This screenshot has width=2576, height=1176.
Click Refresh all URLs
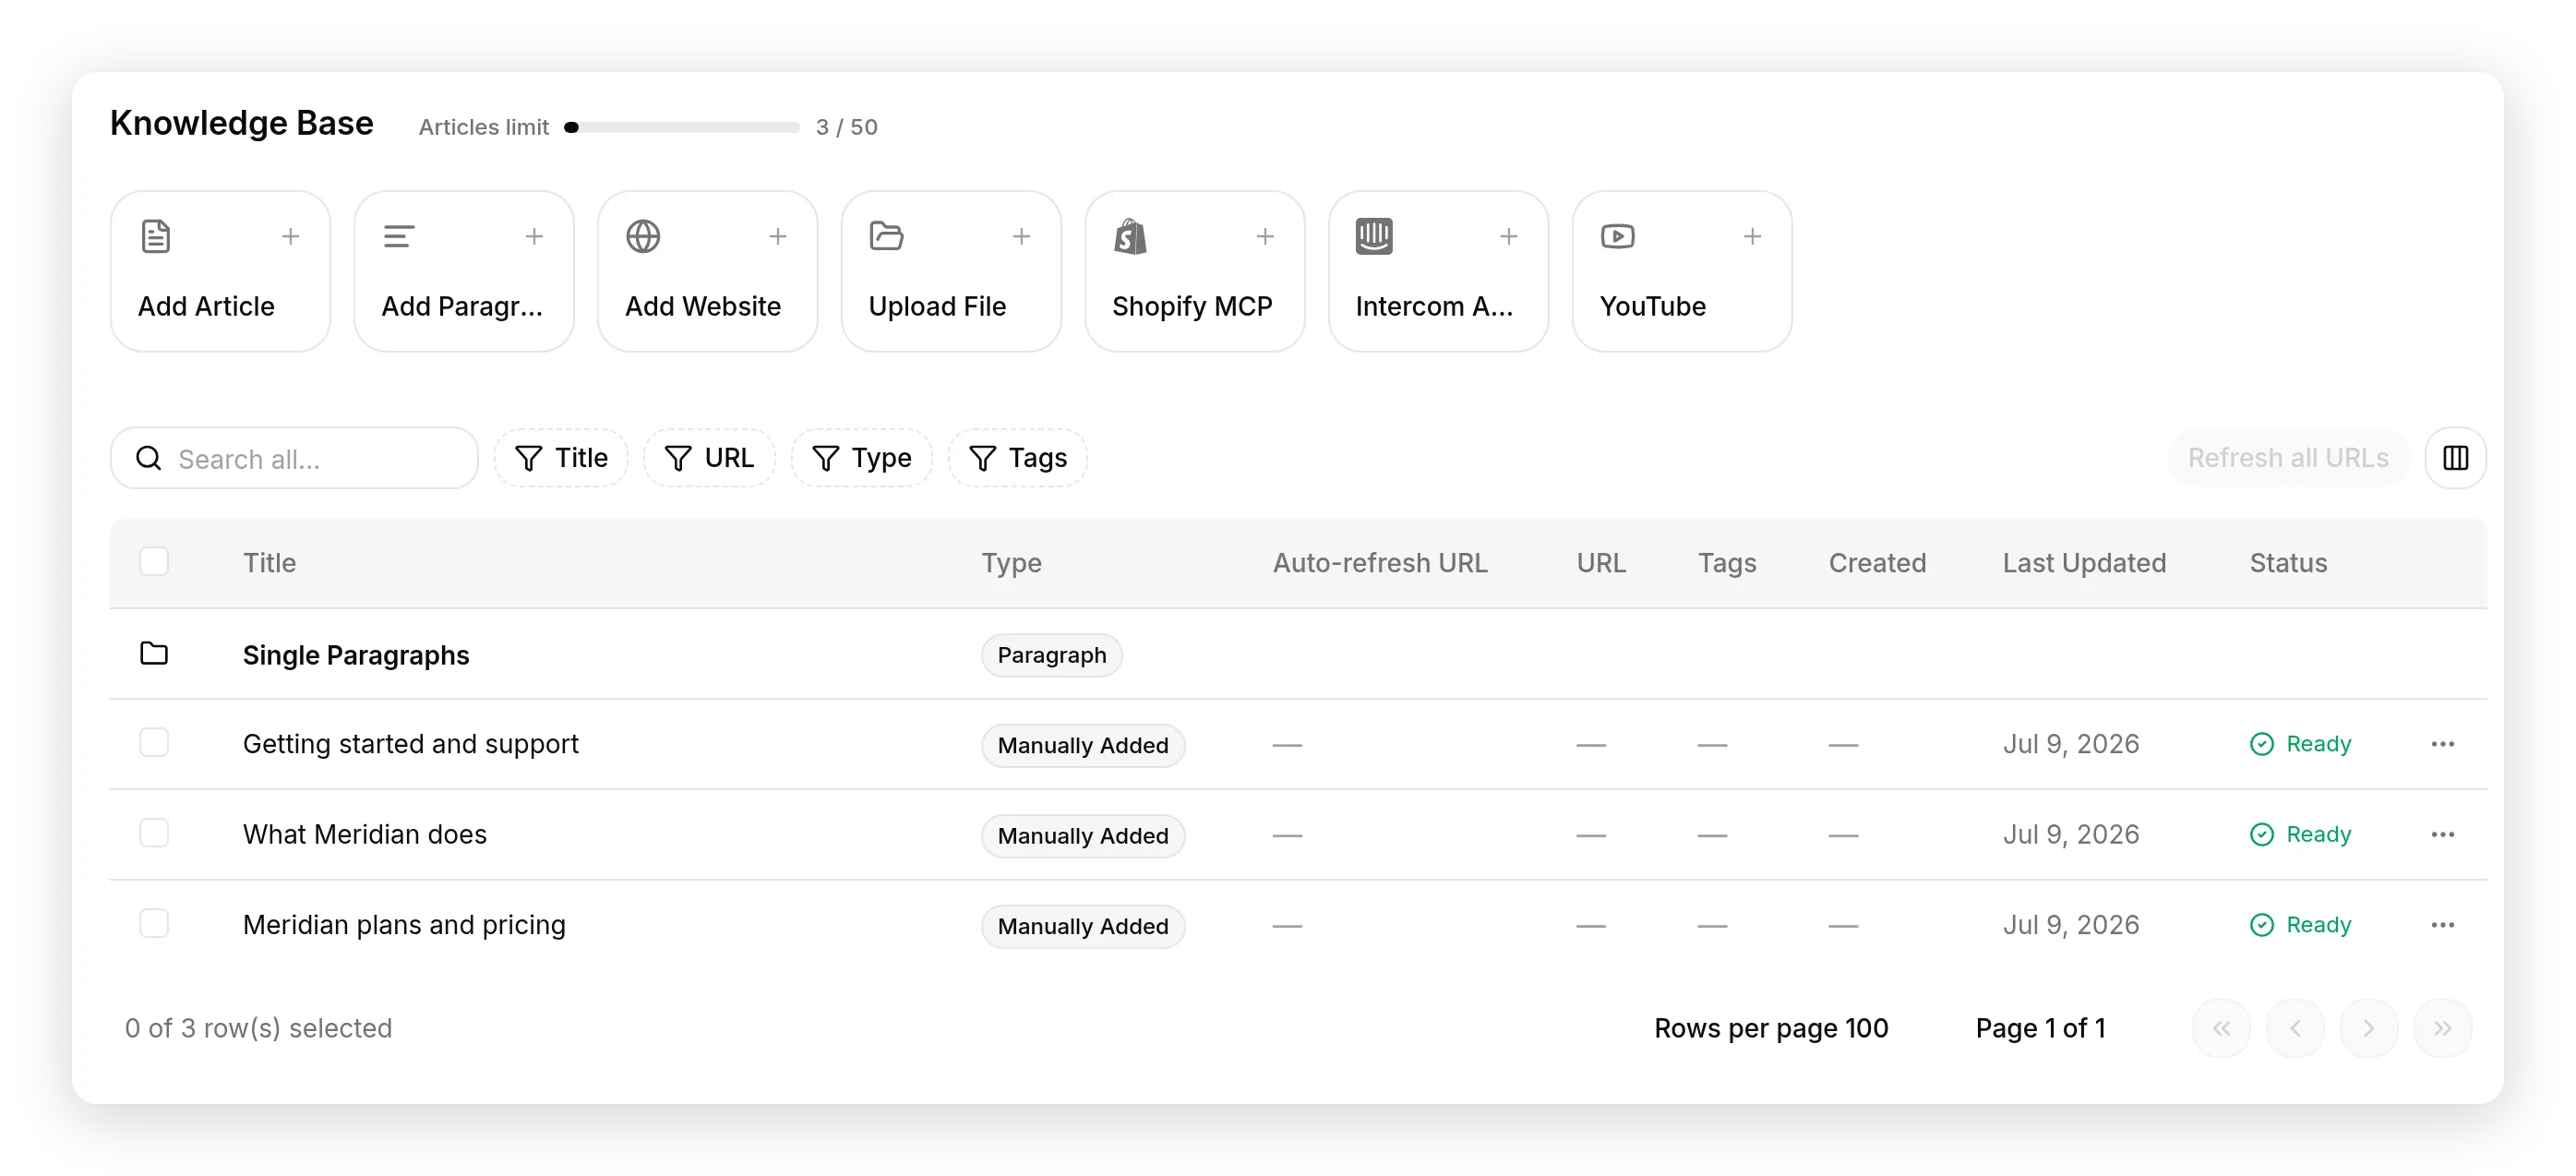pyautogui.click(x=2288, y=458)
